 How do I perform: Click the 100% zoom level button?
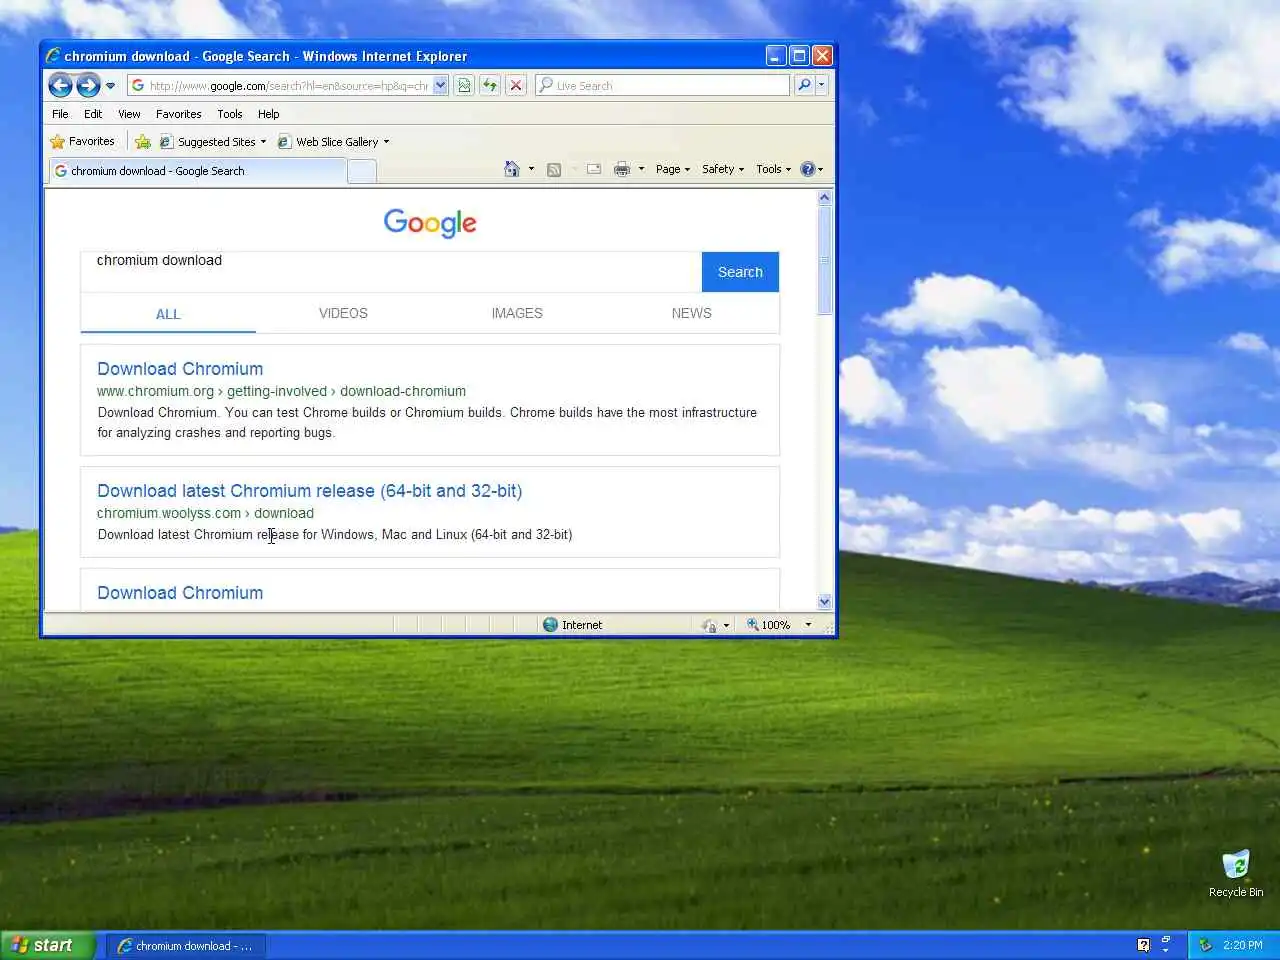click(x=768, y=625)
